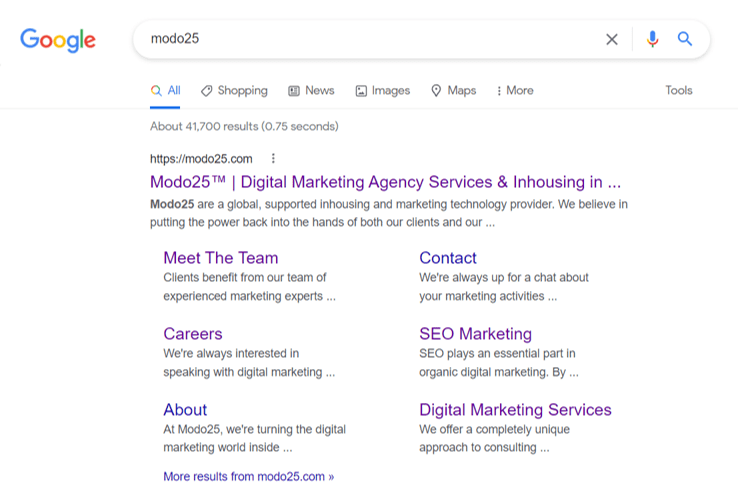The width and height of the screenshot is (738, 501).
Task: Visit the Contact sitelink
Action: pos(448,258)
